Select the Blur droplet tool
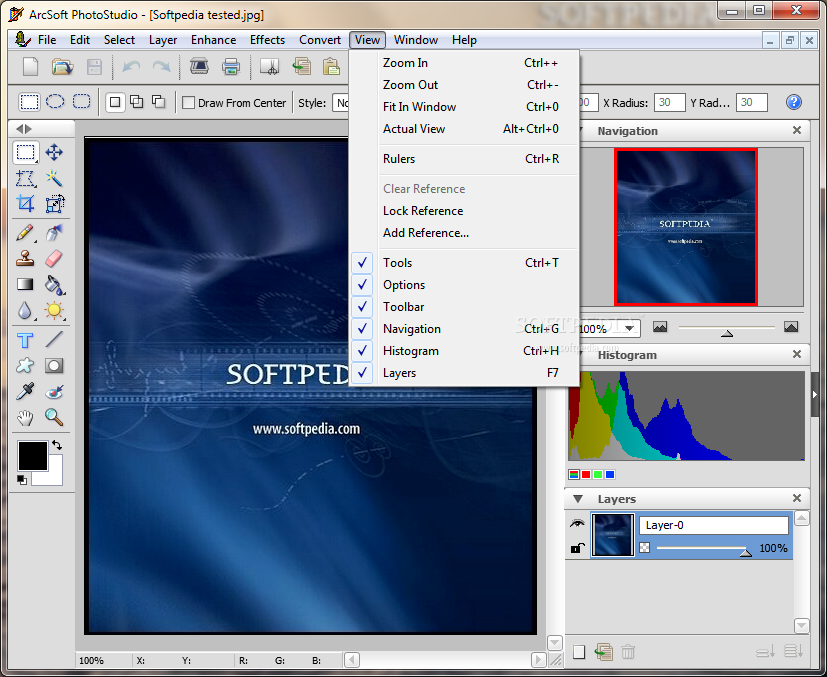The height and width of the screenshot is (677, 827). coord(25,311)
